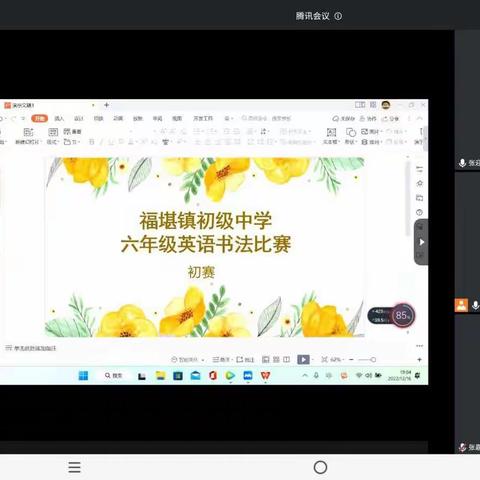
Task: Click the new slide icon in ribbon
Action: click(28, 132)
